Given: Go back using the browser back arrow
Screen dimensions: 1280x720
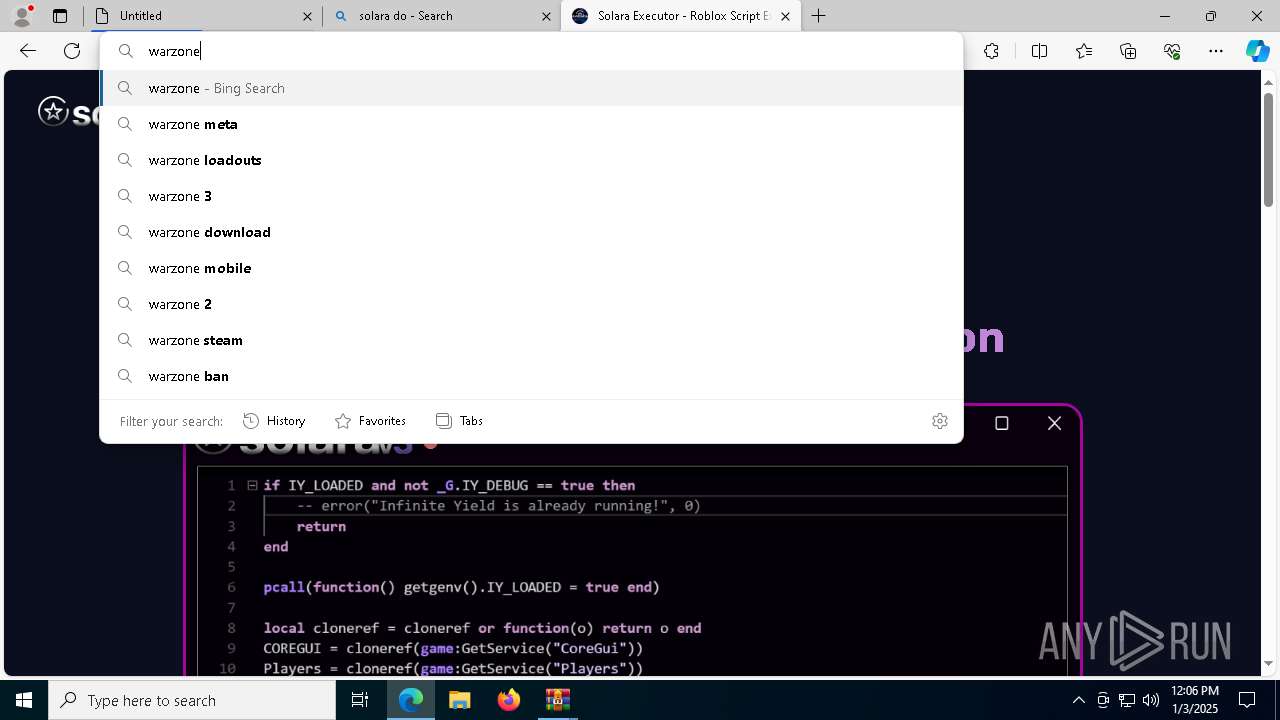Looking at the screenshot, I should tap(28, 51).
